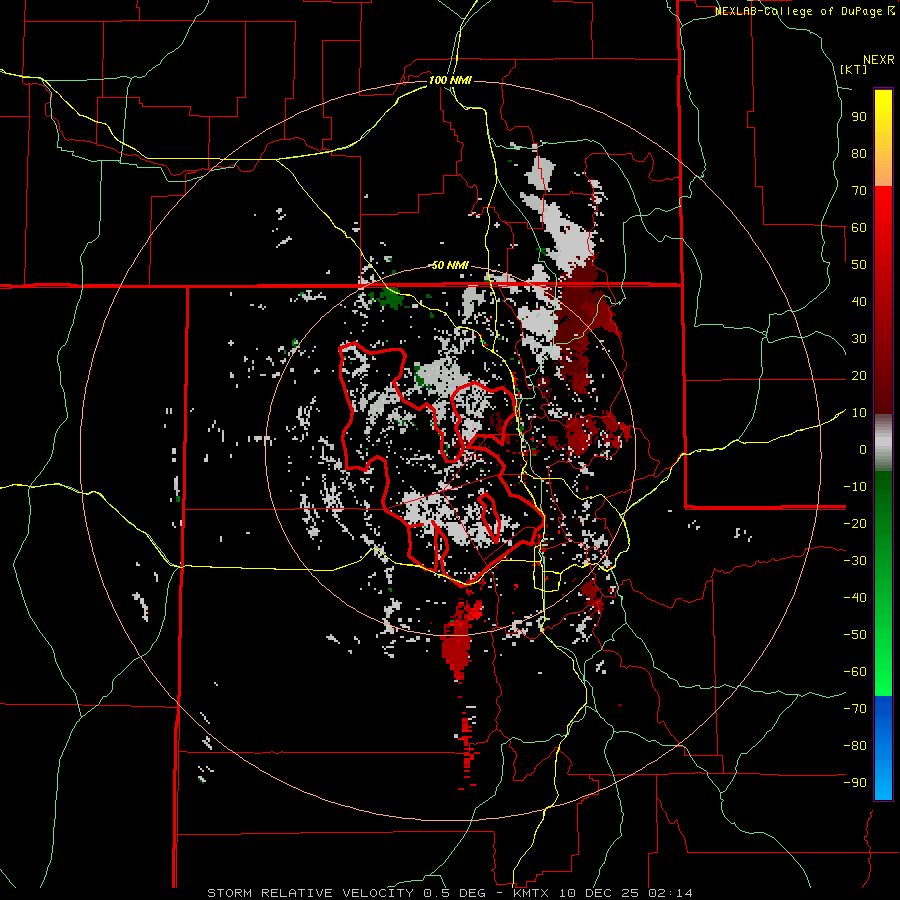The width and height of the screenshot is (900, 900).
Task: Click the 30 value on the velocity scale
Action: 859,339
